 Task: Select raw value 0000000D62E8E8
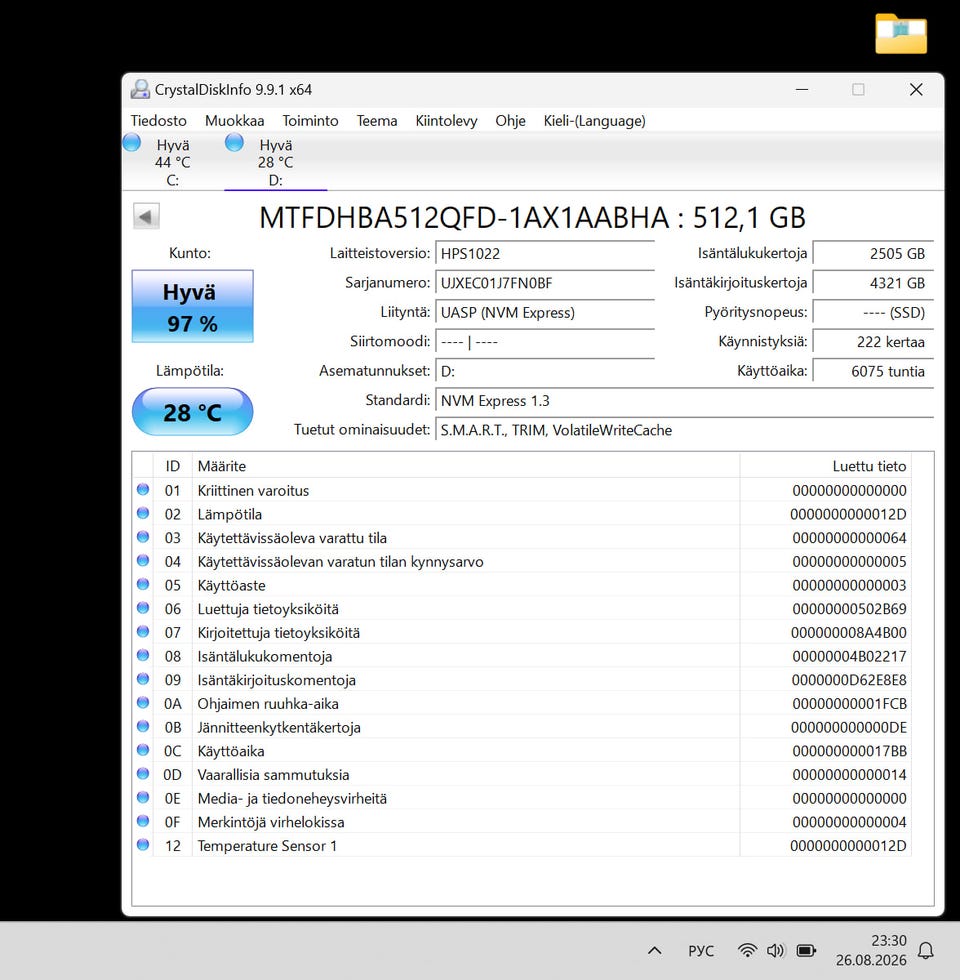click(x=849, y=680)
